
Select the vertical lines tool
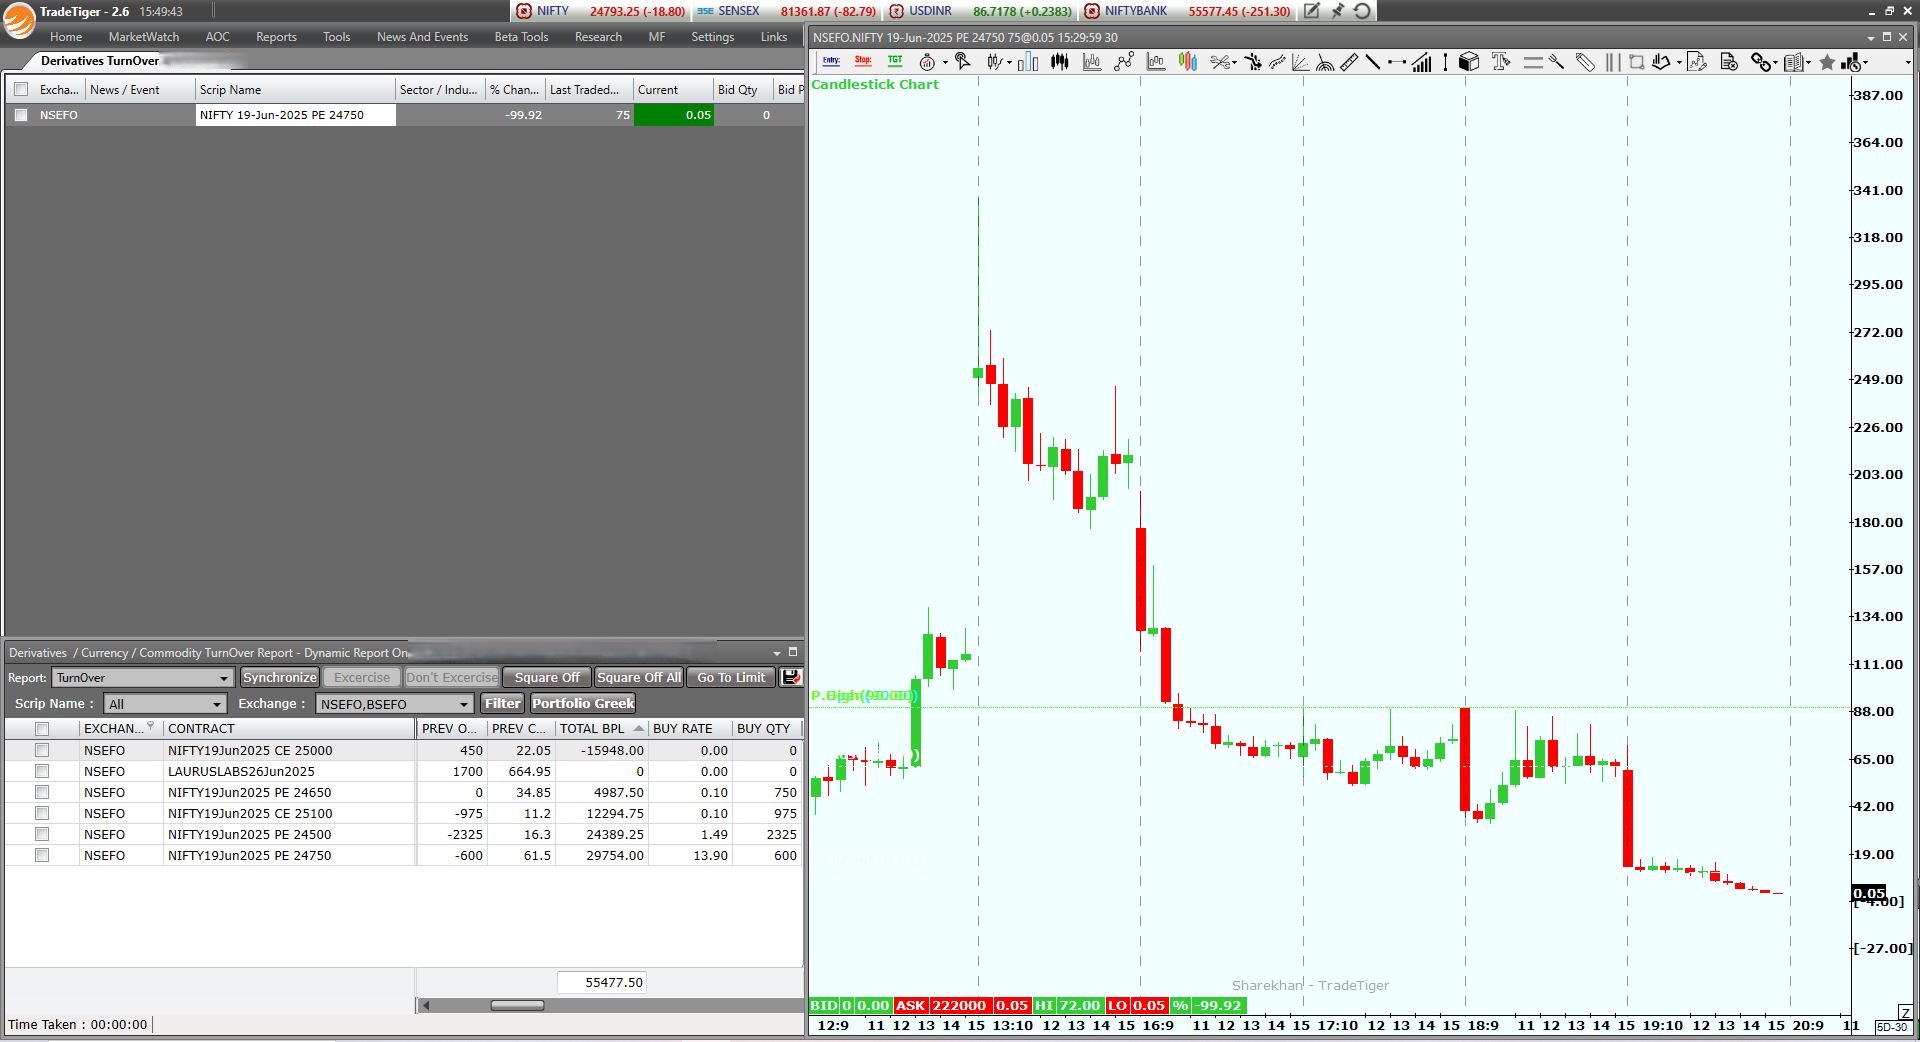(x=1613, y=63)
